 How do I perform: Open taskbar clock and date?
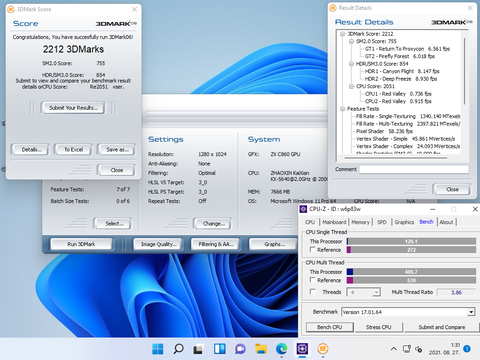(444, 349)
